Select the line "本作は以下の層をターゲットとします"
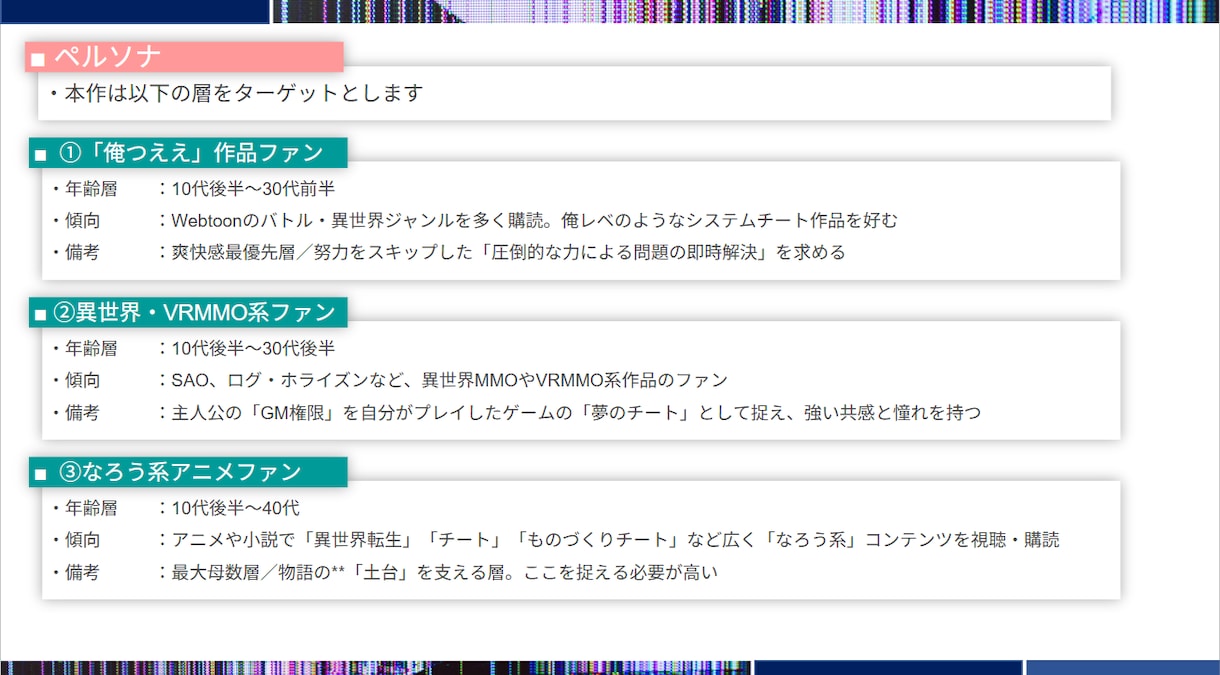 [x=244, y=93]
